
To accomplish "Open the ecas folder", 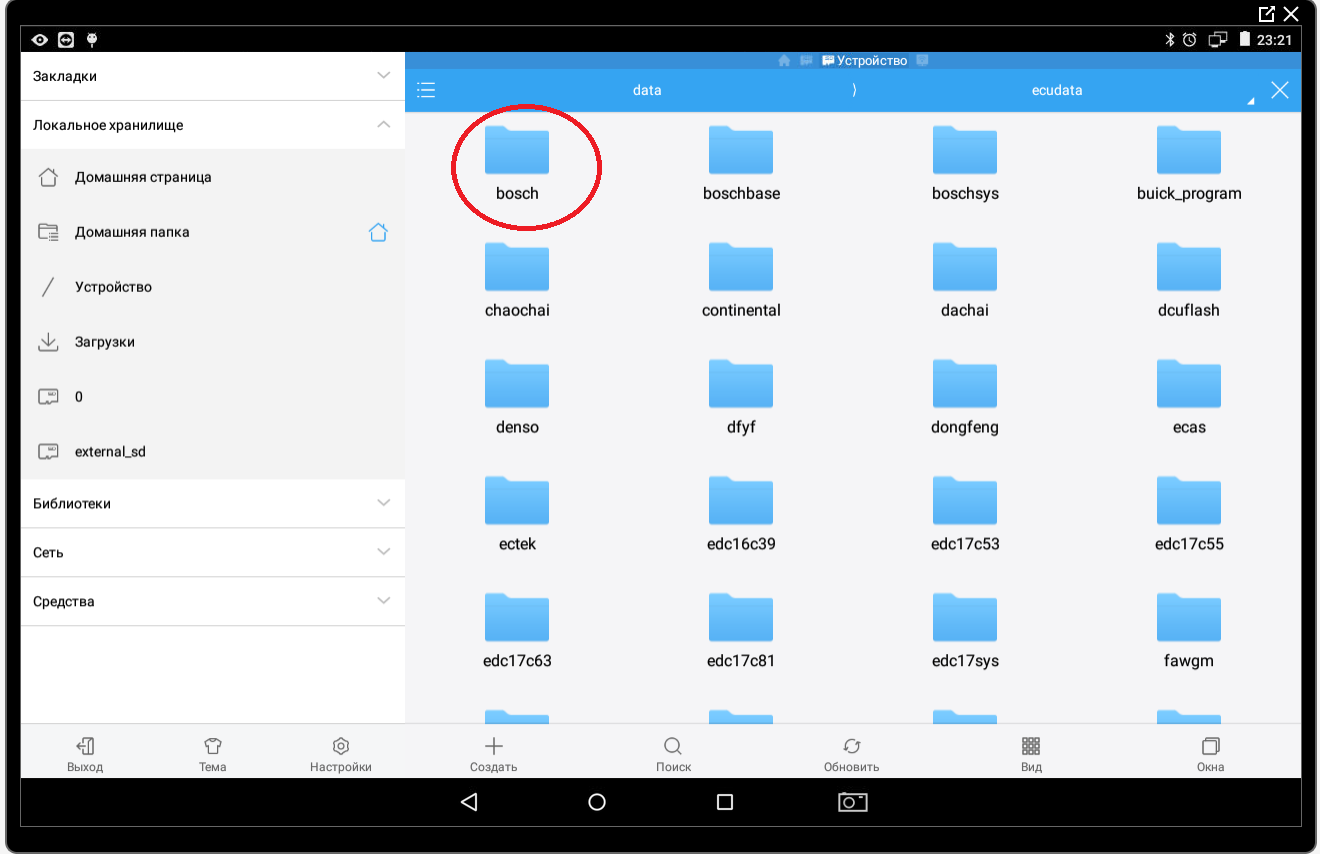I will click(x=1189, y=399).
